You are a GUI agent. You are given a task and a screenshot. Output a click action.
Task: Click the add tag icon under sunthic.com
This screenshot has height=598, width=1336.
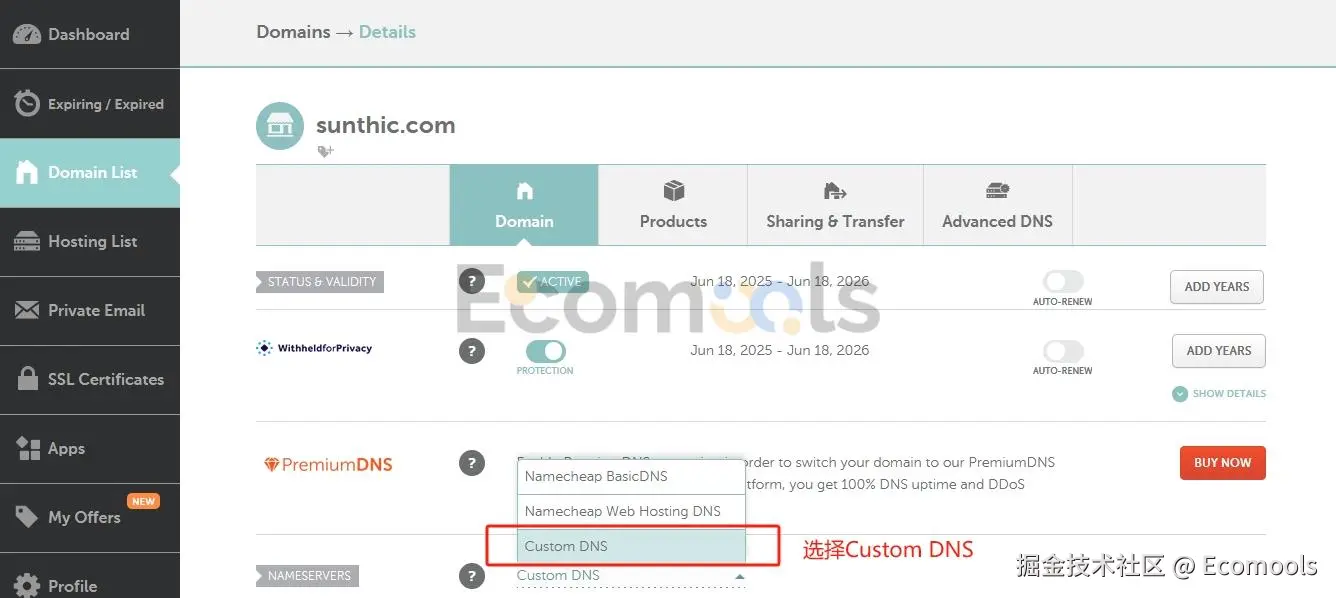(x=325, y=151)
